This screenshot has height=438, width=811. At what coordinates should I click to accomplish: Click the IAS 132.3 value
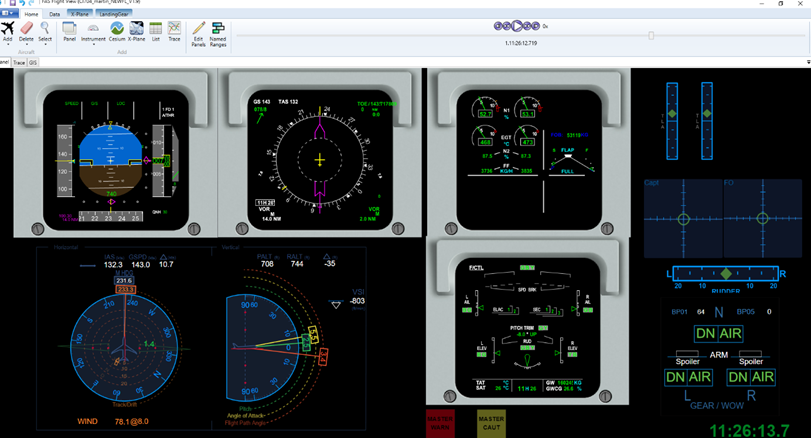[x=113, y=264]
